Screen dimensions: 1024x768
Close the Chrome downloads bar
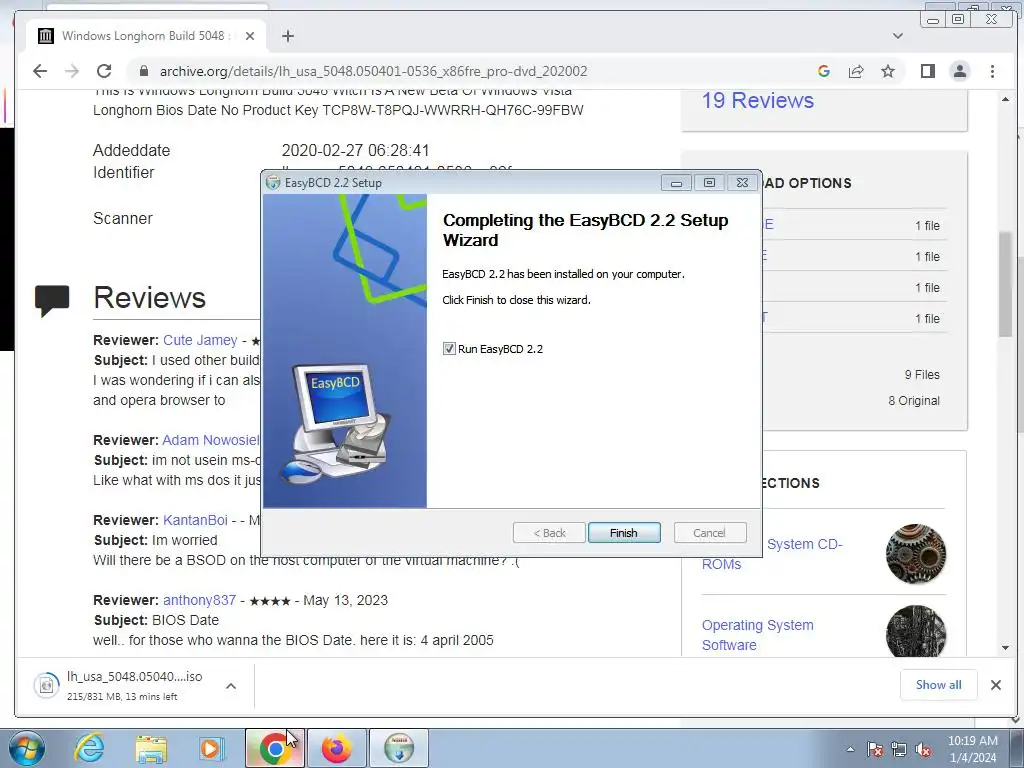pyautogui.click(x=995, y=685)
